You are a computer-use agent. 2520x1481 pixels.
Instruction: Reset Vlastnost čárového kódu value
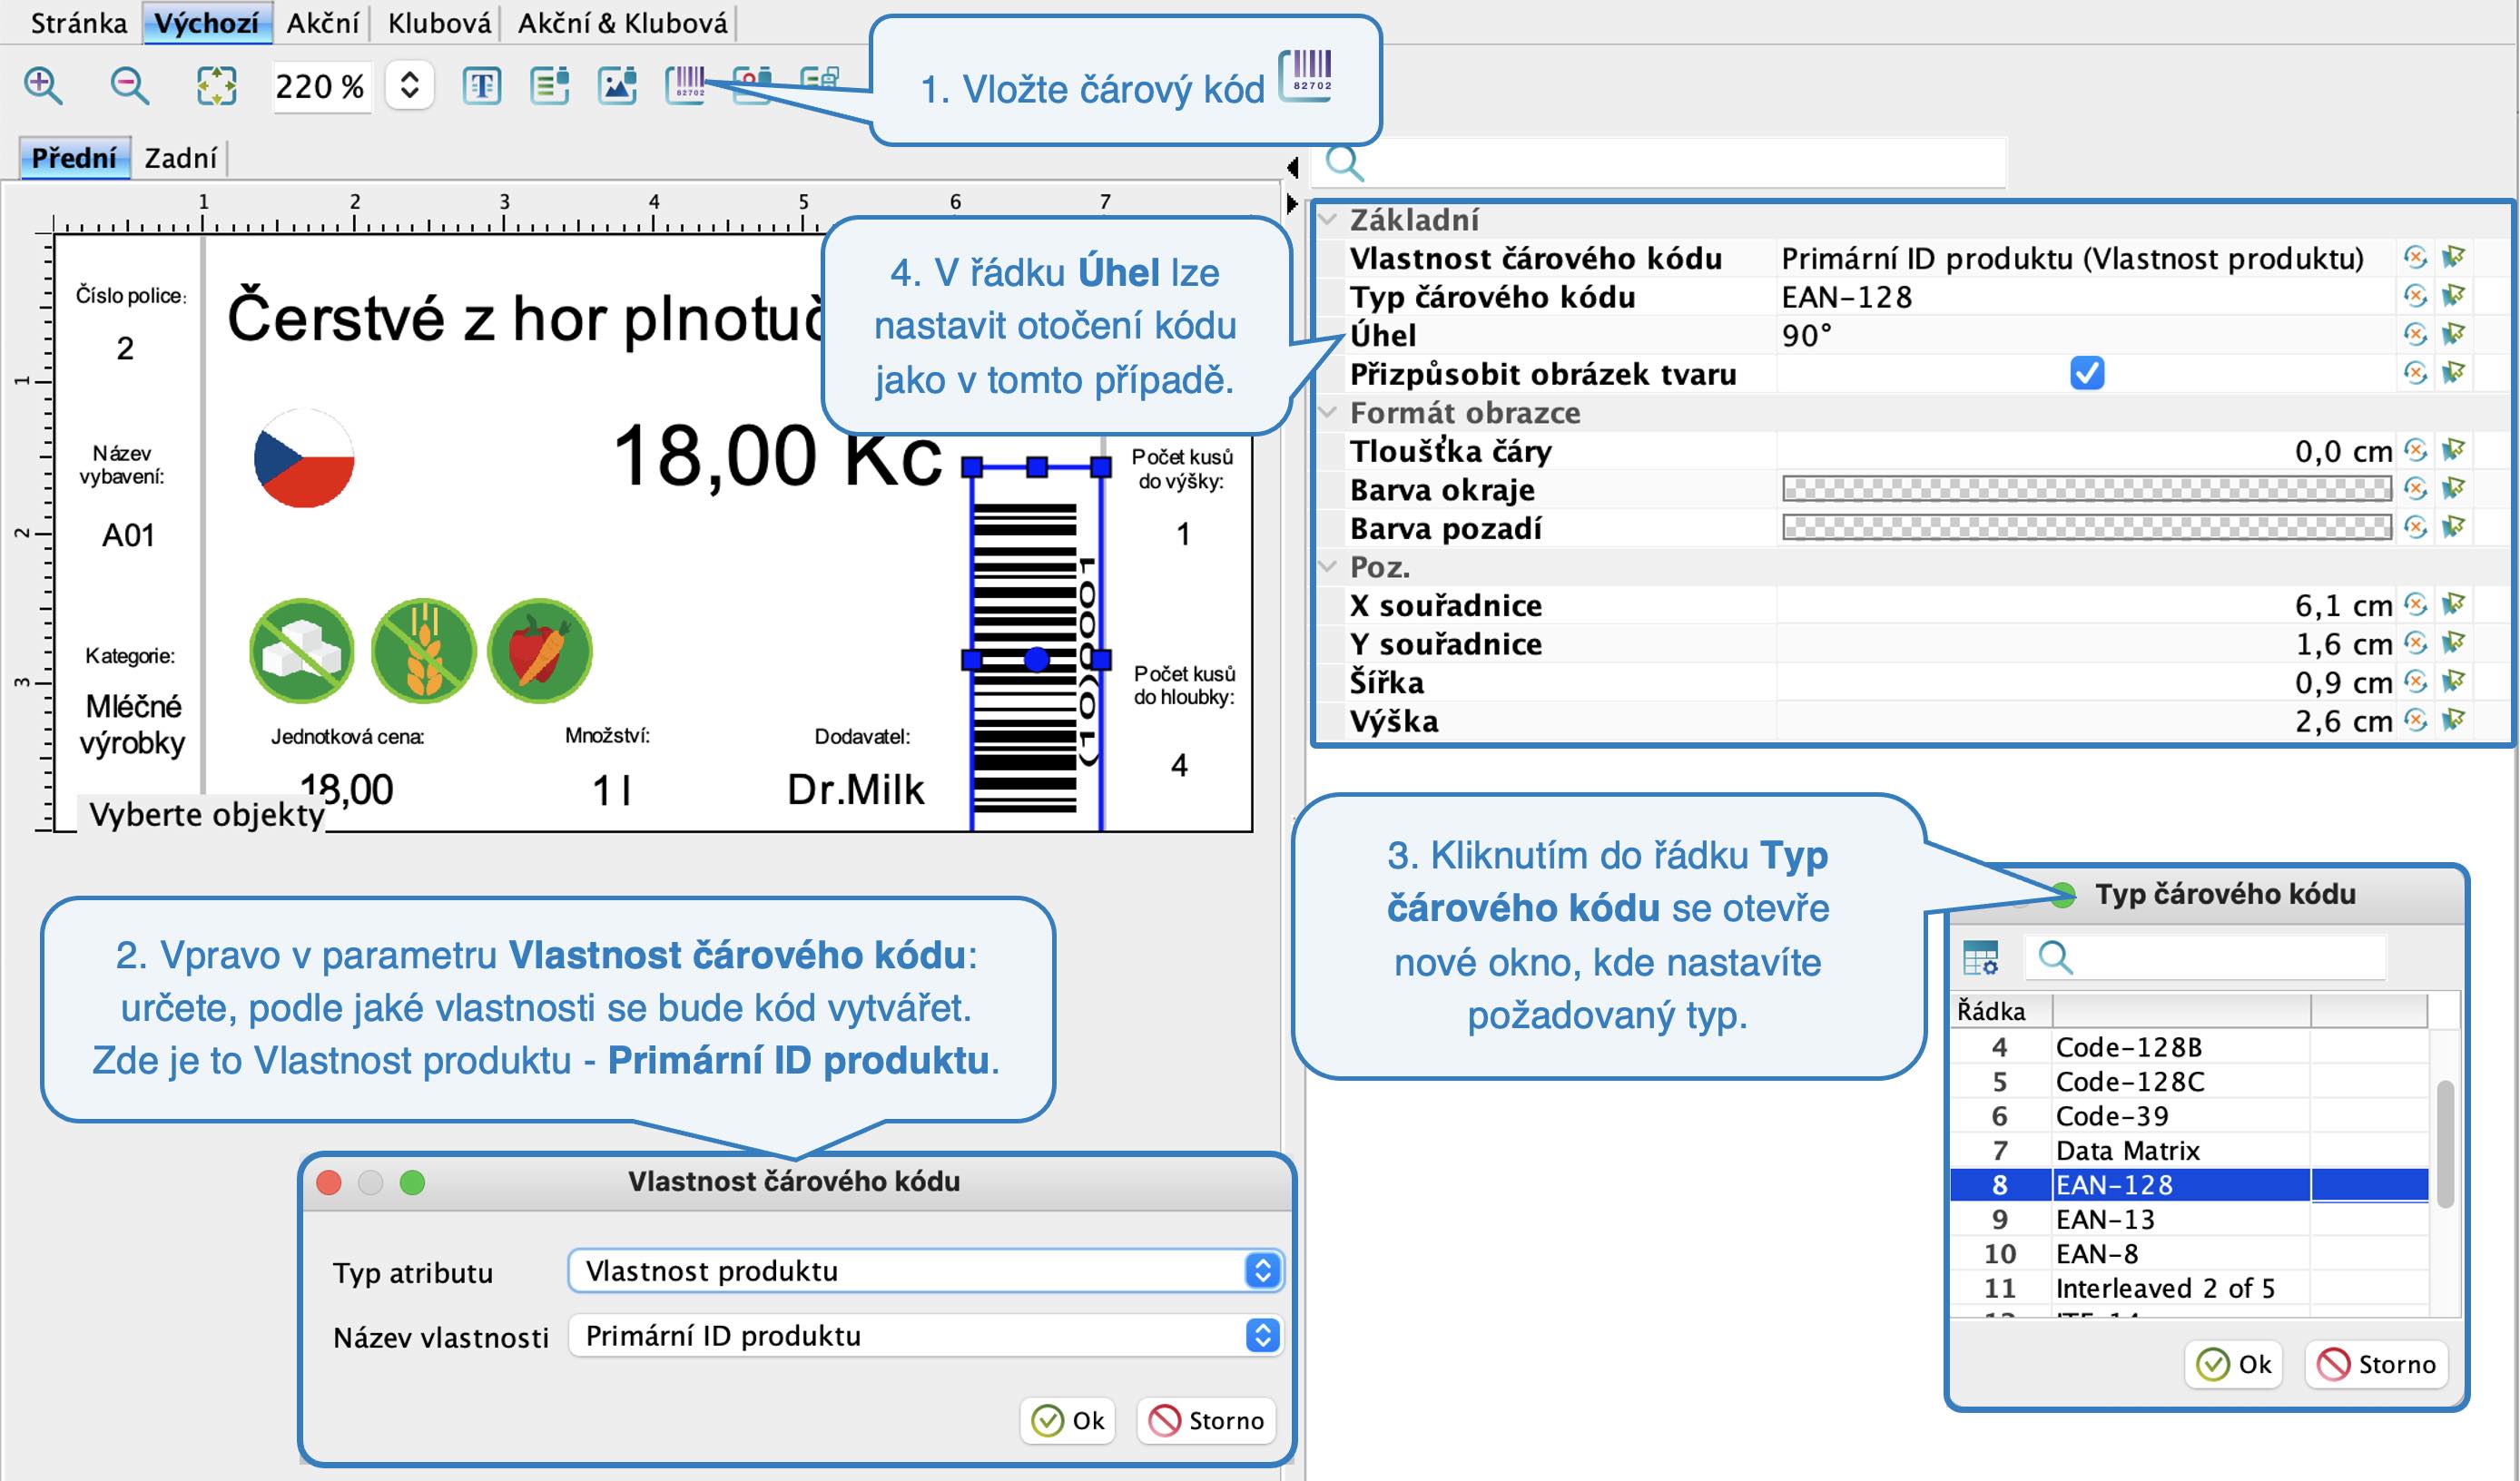coord(2415,258)
